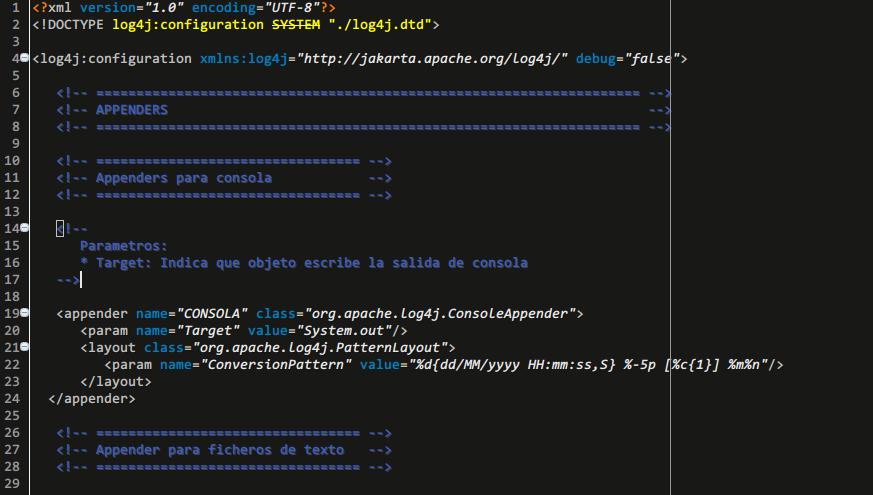Click line number 1 in the gutter
This screenshot has height=495, width=873.
pos(16,8)
